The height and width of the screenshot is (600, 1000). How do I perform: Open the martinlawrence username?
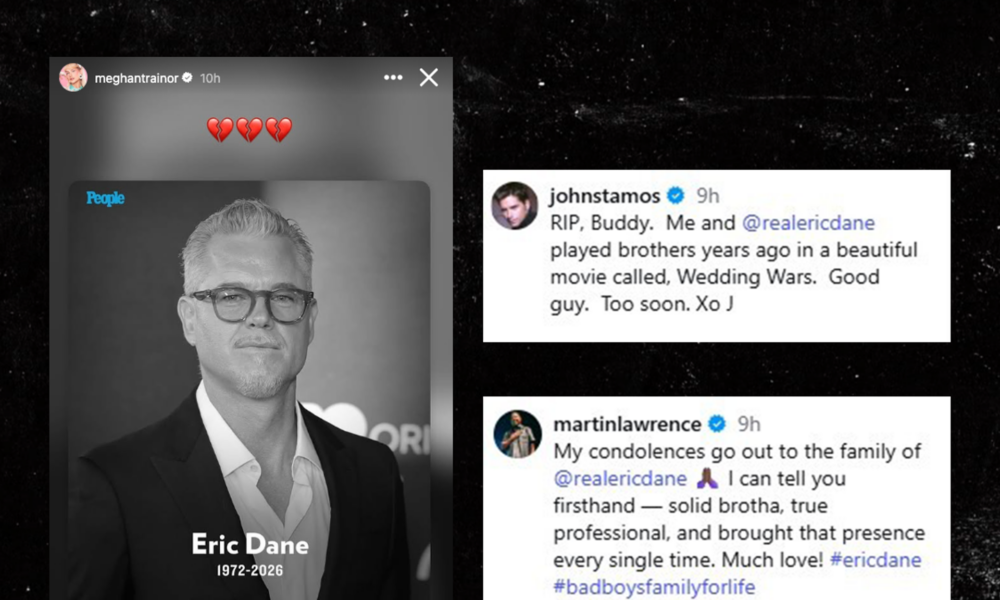628,424
